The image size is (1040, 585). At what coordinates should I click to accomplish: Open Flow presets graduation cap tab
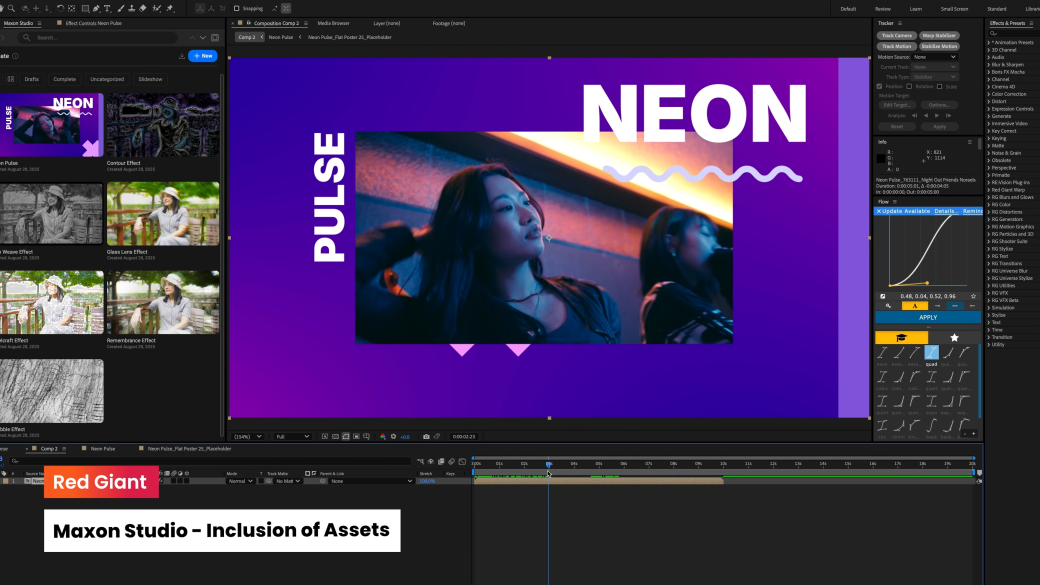(x=901, y=338)
